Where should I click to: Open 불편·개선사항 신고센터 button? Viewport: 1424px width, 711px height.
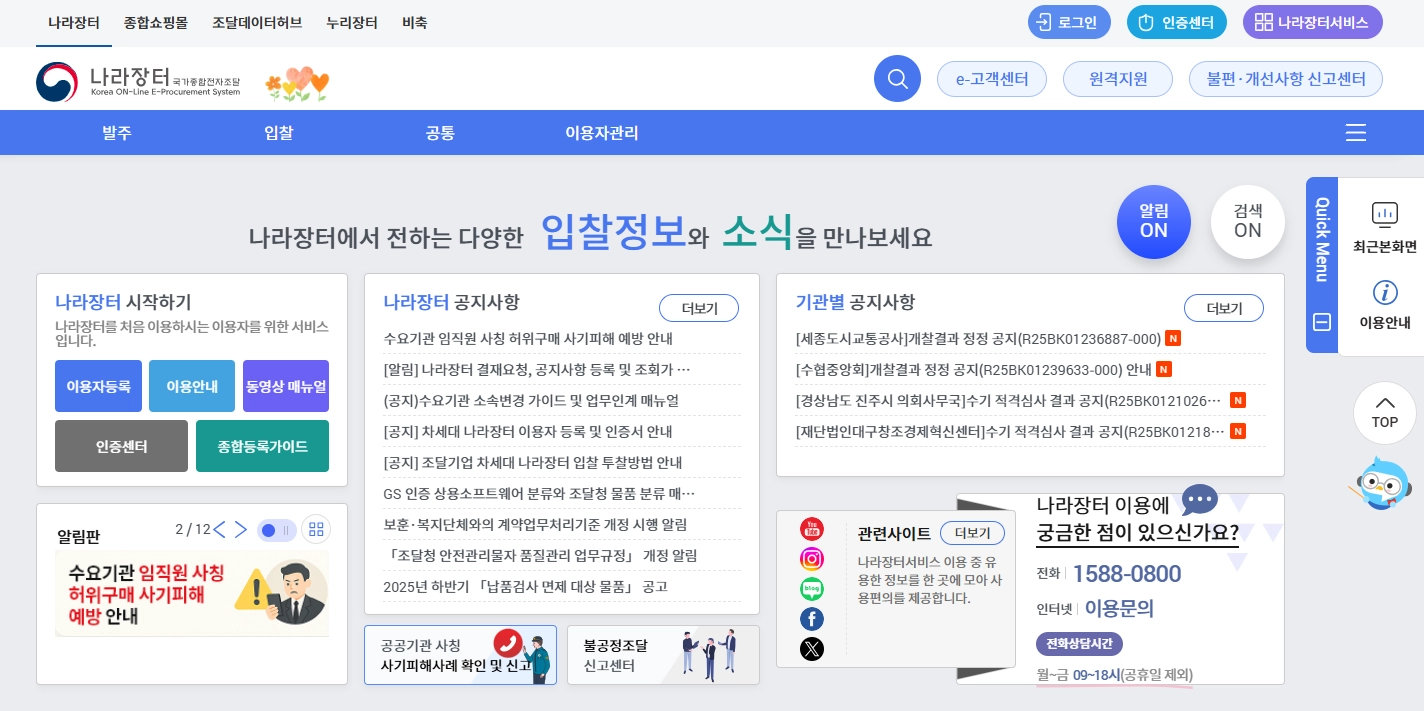[x=1286, y=79]
